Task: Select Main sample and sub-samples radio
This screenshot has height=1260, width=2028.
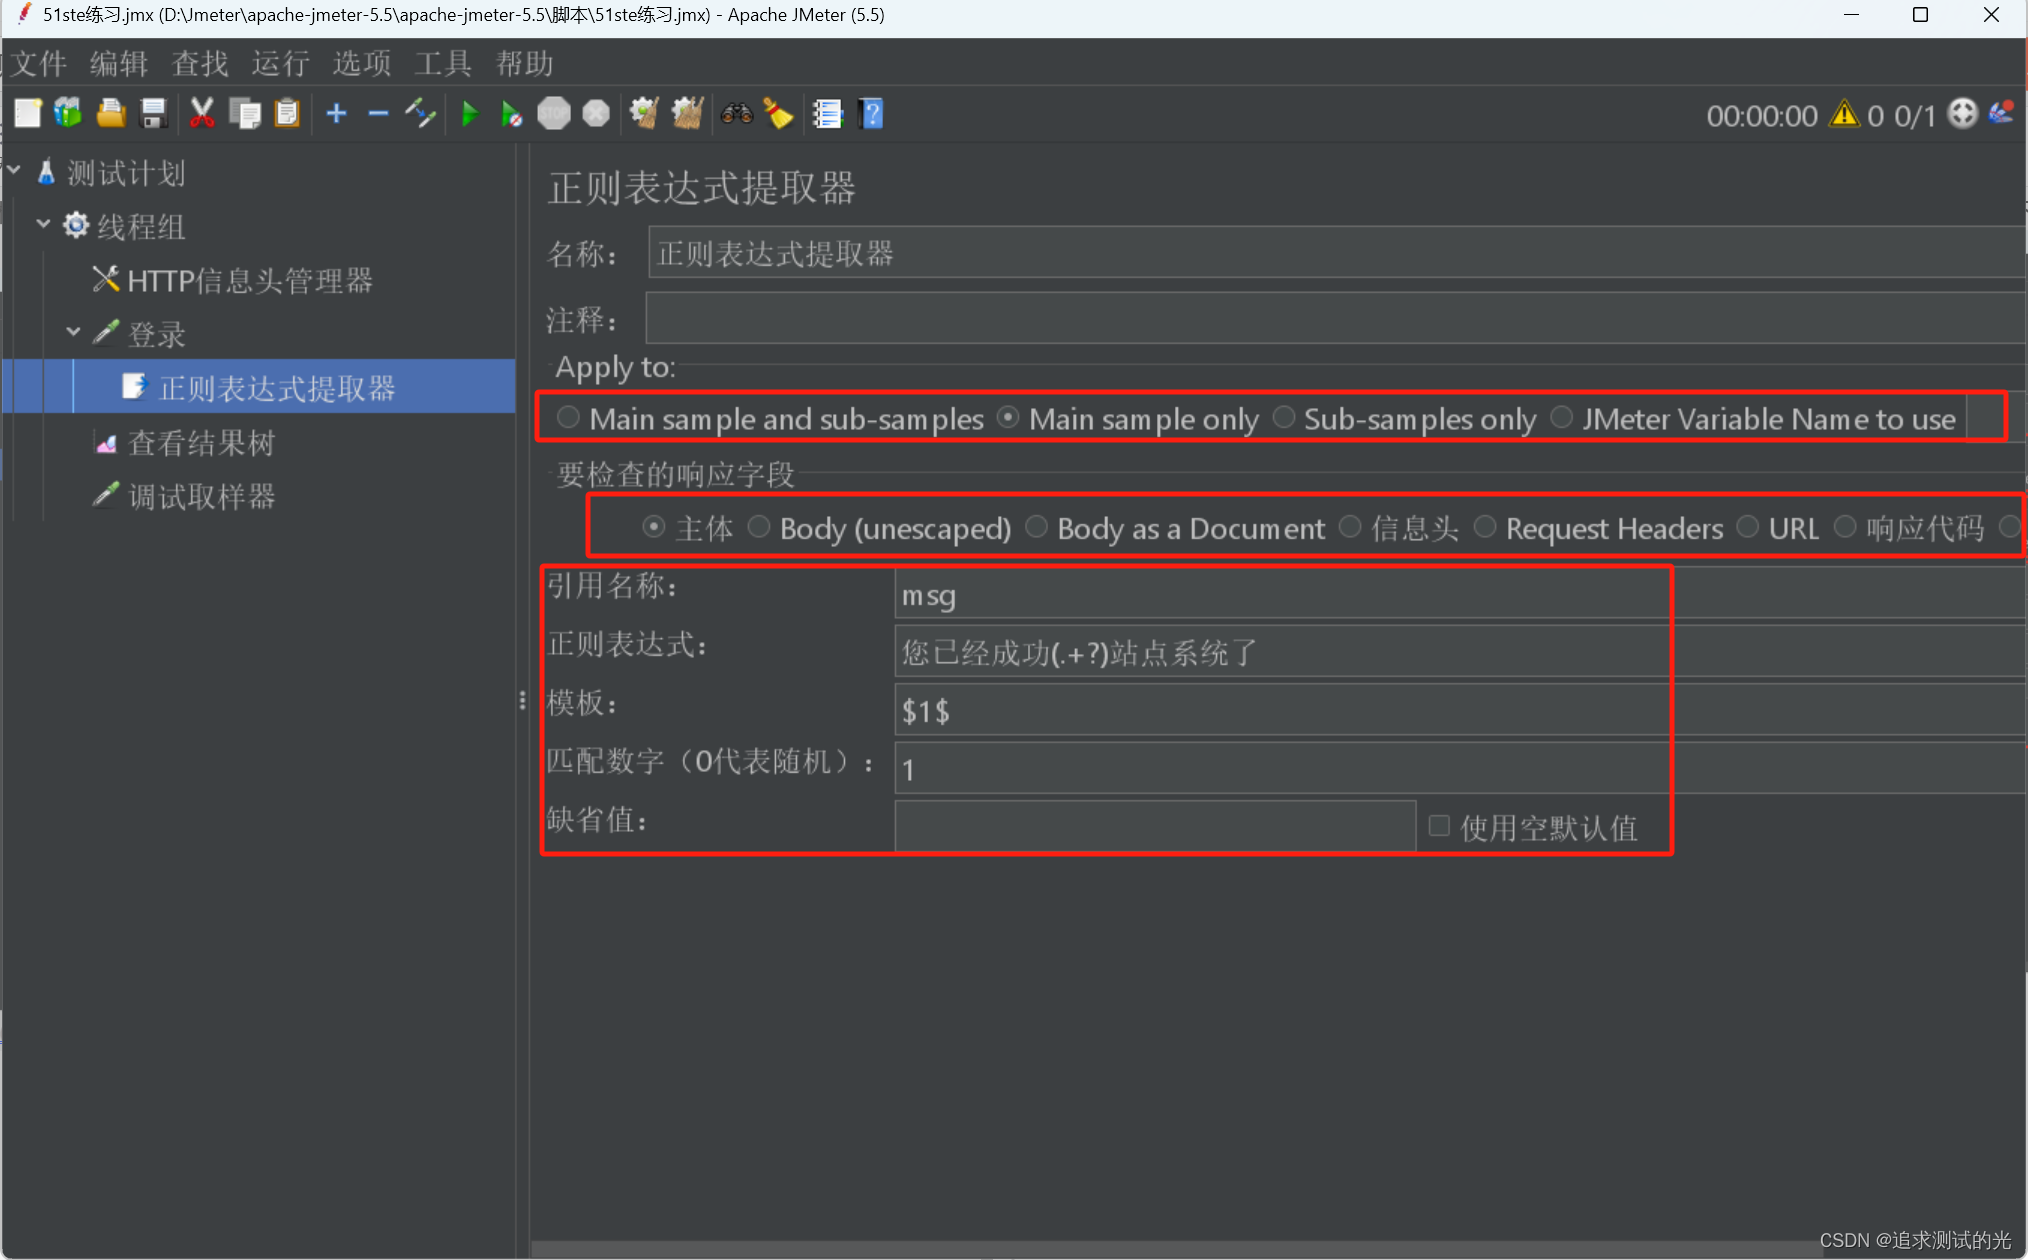Action: coord(568,418)
